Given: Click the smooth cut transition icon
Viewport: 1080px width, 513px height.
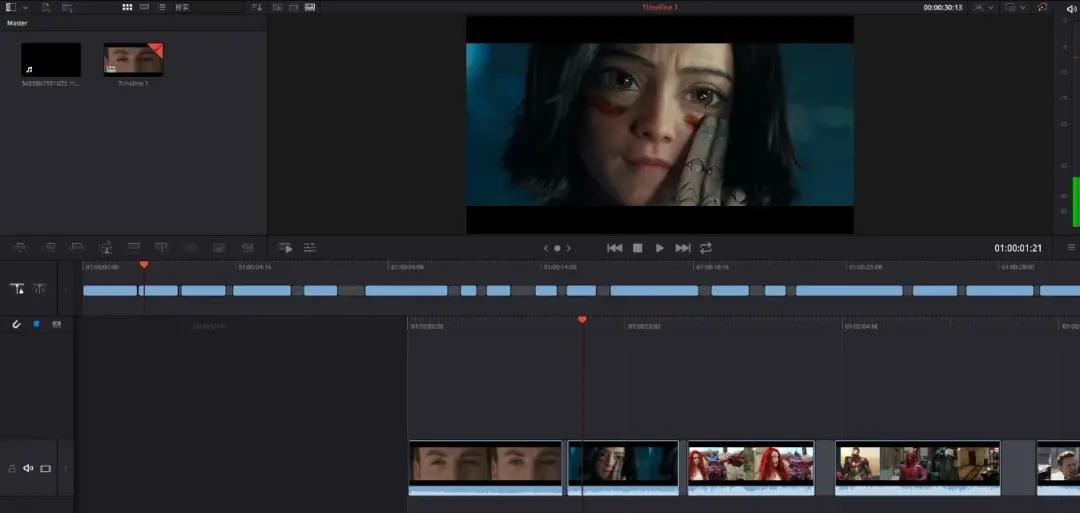Looking at the screenshot, I should pyautogui.click(x=247, y=247).
